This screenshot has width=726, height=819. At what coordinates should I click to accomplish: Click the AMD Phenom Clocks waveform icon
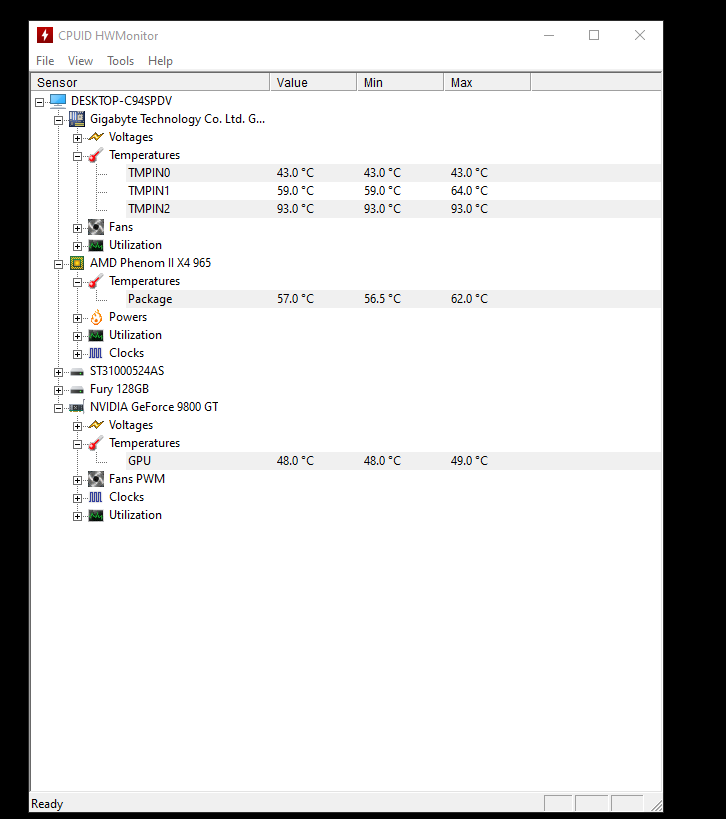pos(96,354)
